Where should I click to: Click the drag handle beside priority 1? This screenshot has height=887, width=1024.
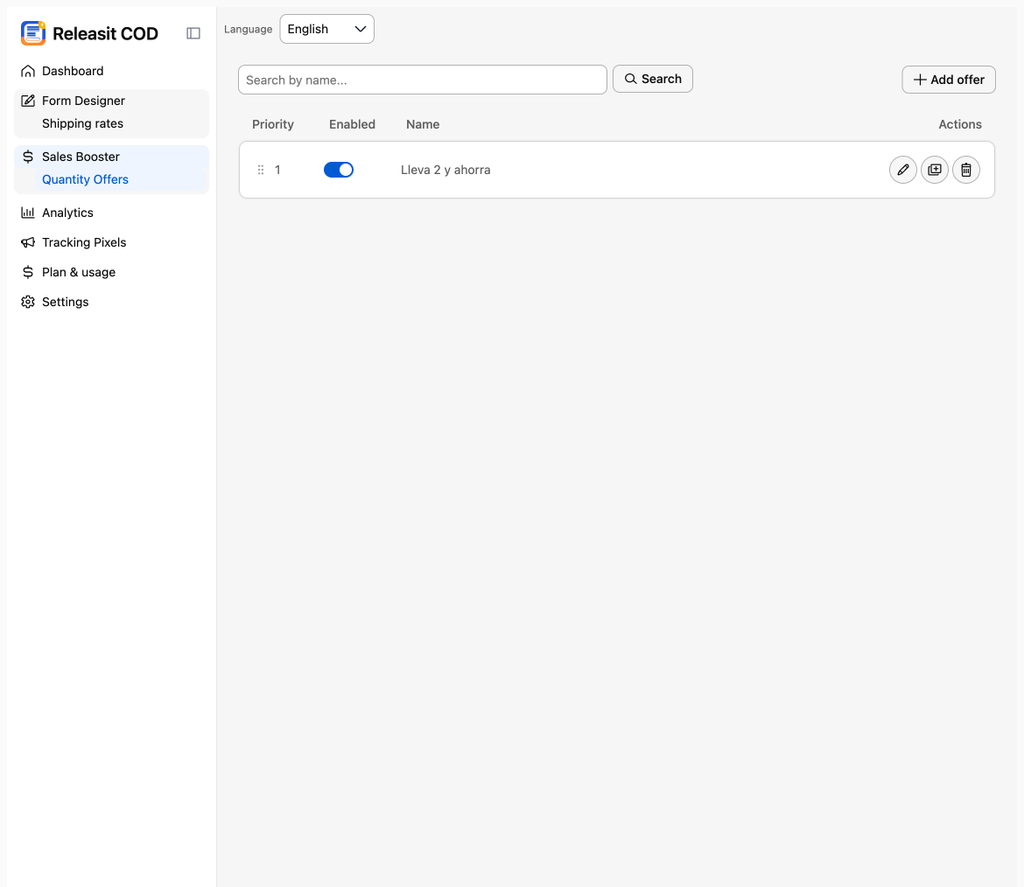(261, 170)
